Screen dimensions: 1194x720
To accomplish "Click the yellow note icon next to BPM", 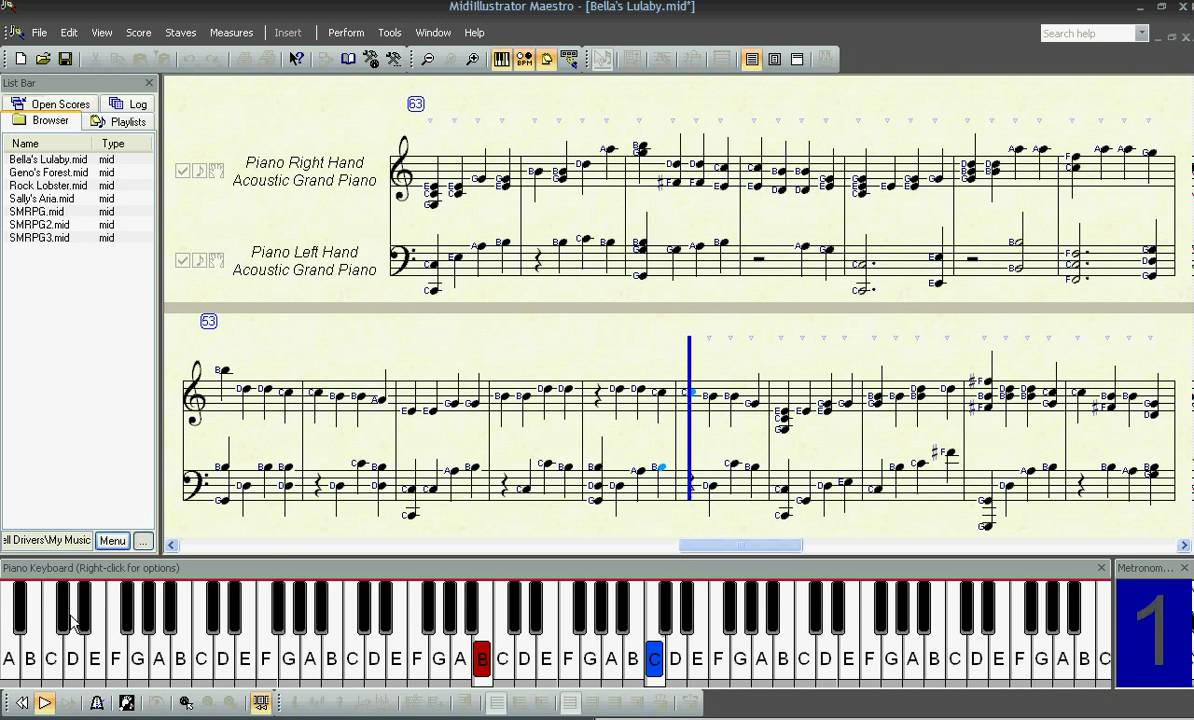I will [546, 59].
